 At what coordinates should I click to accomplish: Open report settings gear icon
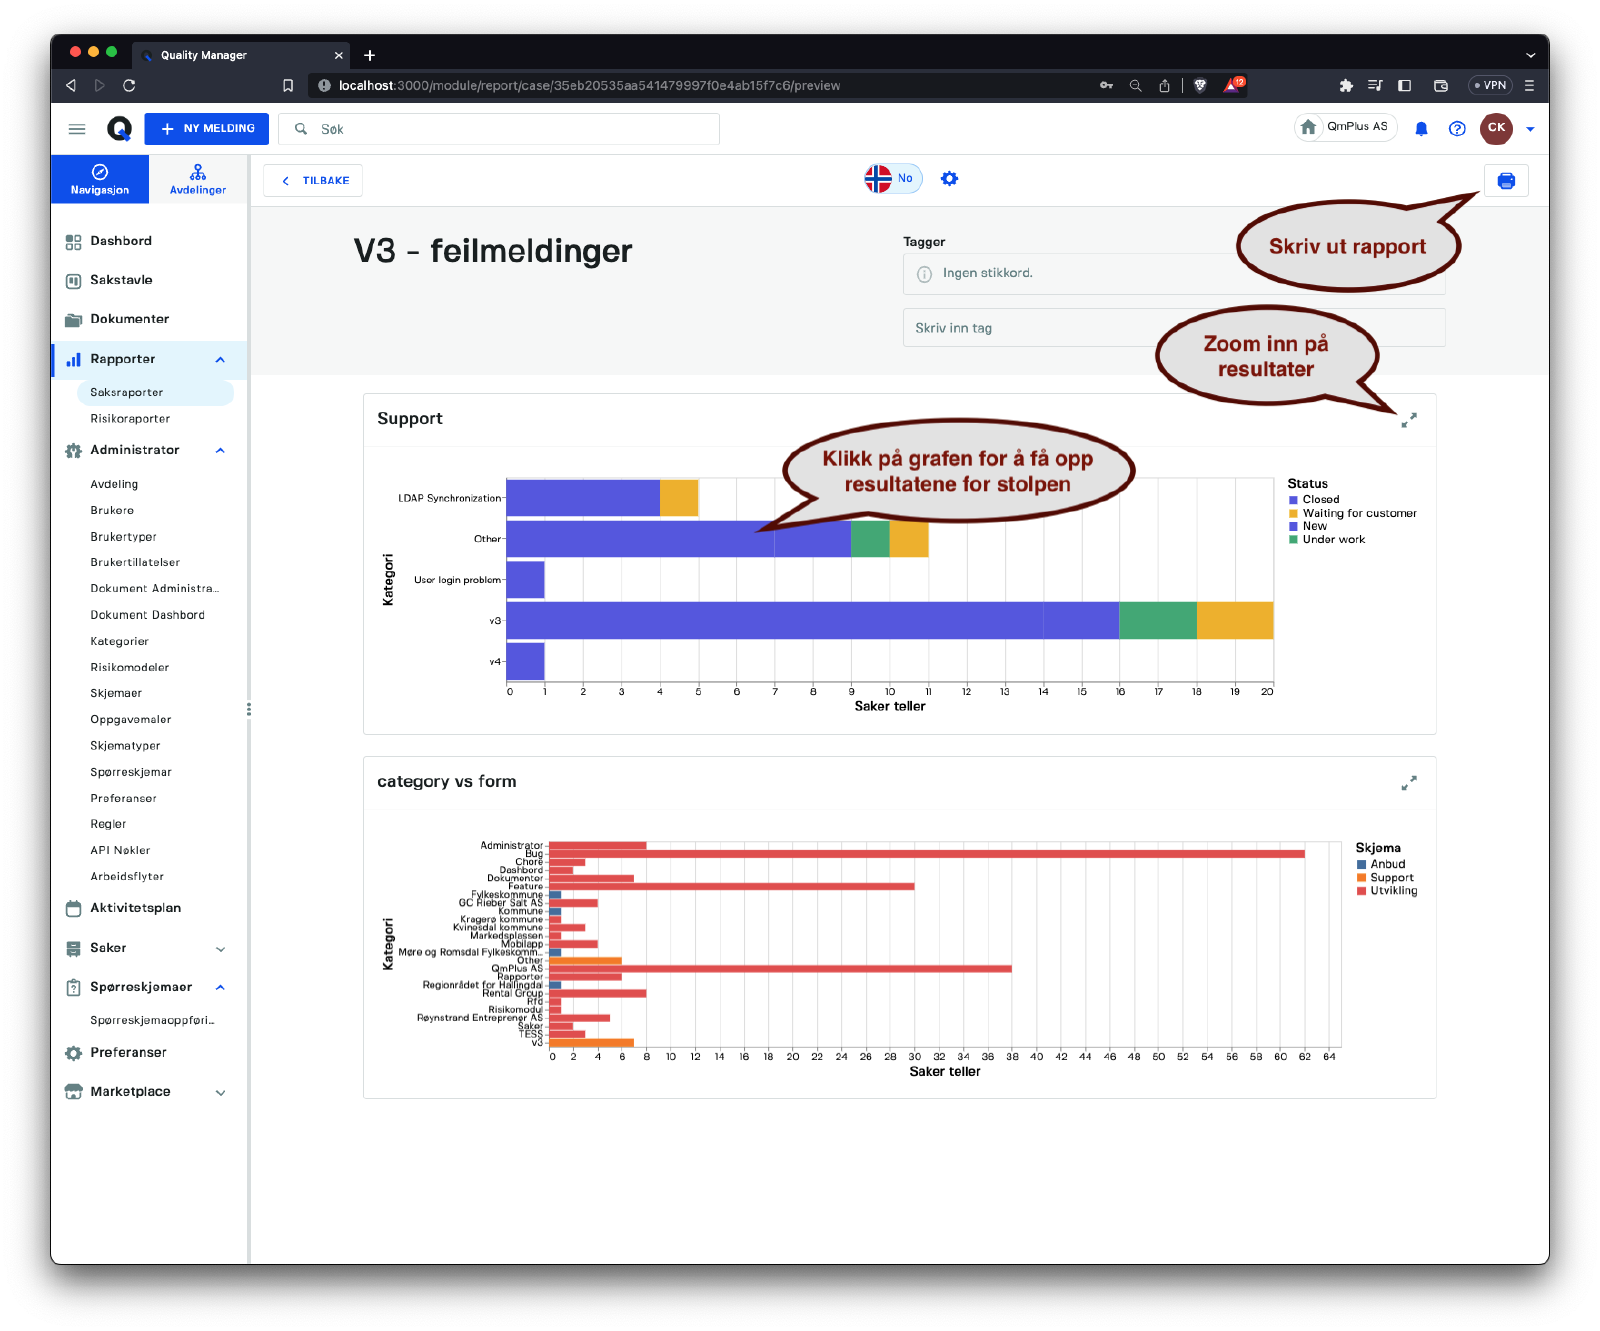coord(949,179)
